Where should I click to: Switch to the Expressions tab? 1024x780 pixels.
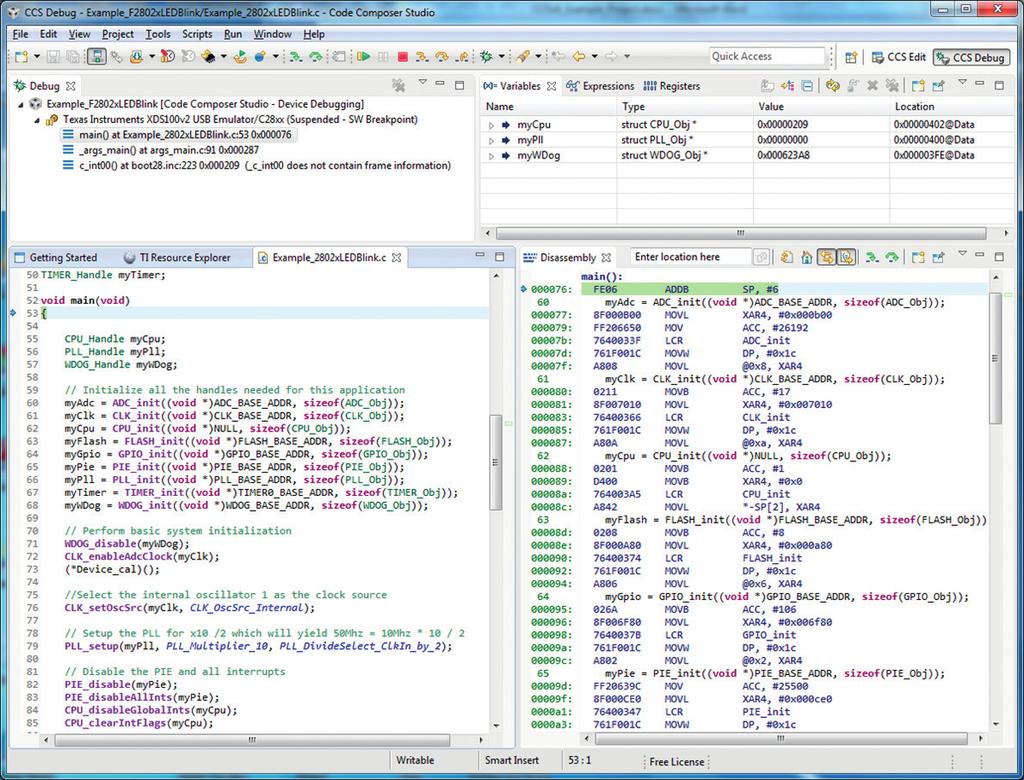(x=601, y=86)
